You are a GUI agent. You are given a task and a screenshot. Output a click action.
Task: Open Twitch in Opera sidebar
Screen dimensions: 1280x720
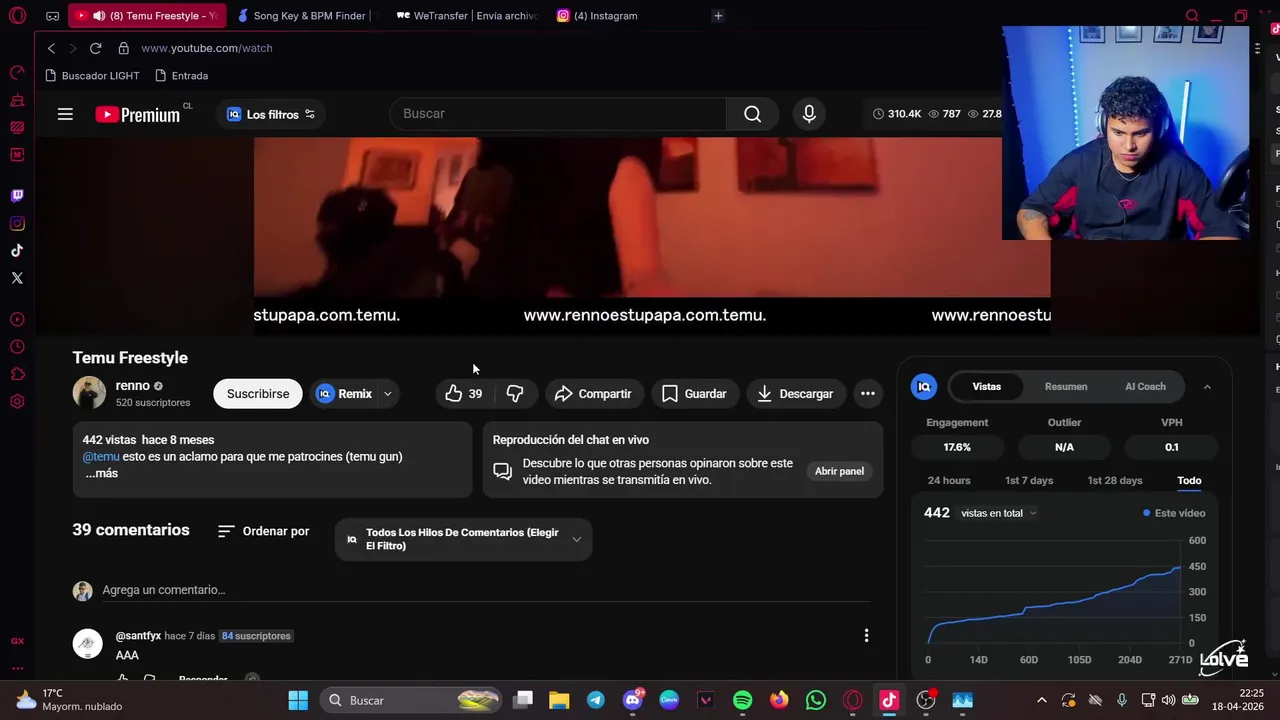[x=17, y=196]
